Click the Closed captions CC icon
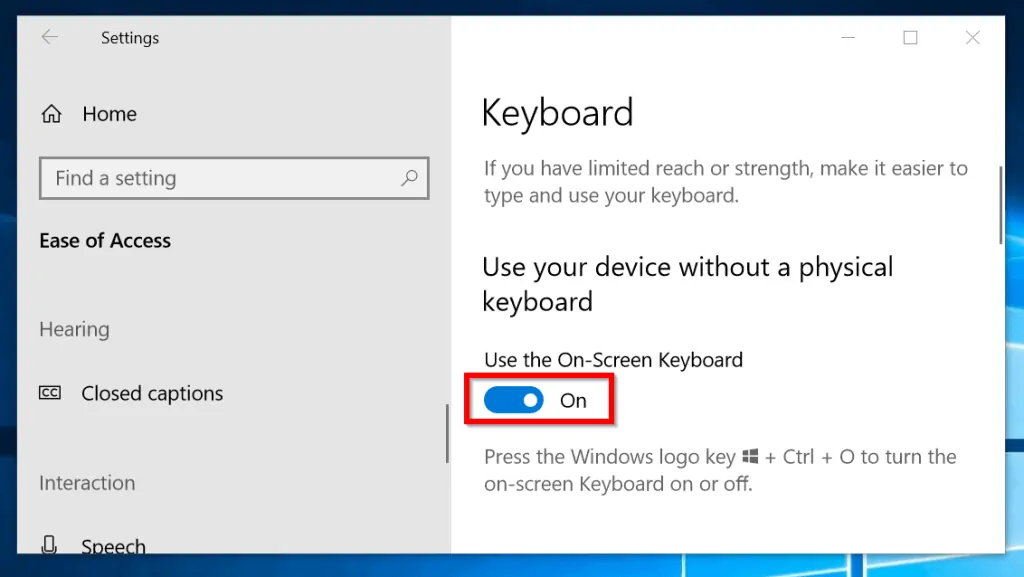 50,393
